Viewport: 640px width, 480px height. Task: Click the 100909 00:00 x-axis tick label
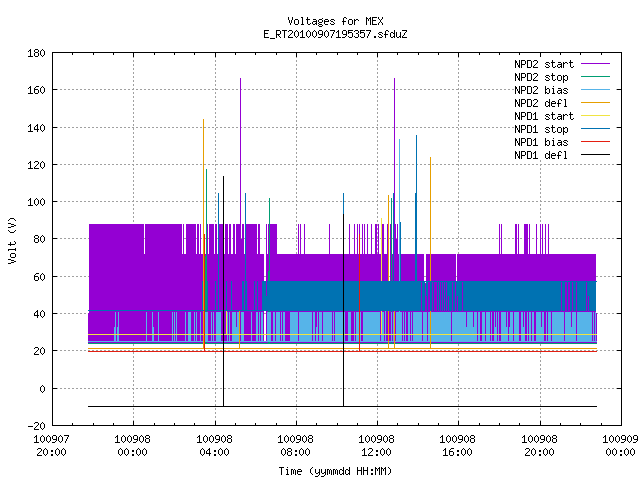pos(620,446)
